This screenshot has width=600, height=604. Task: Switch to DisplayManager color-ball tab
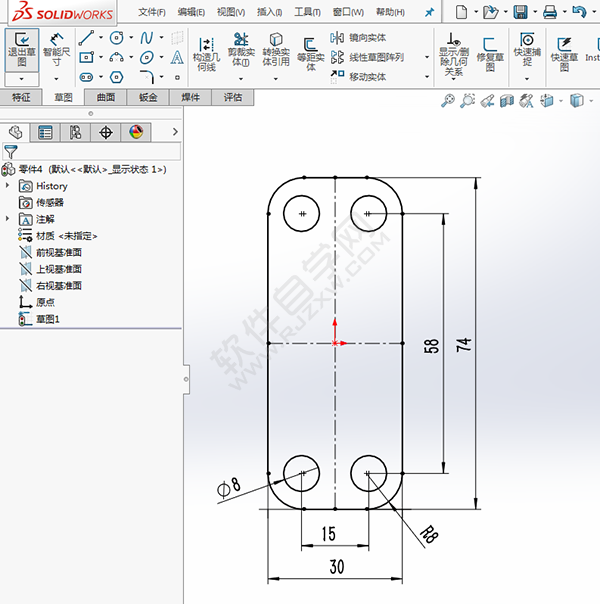click(136, 133)
